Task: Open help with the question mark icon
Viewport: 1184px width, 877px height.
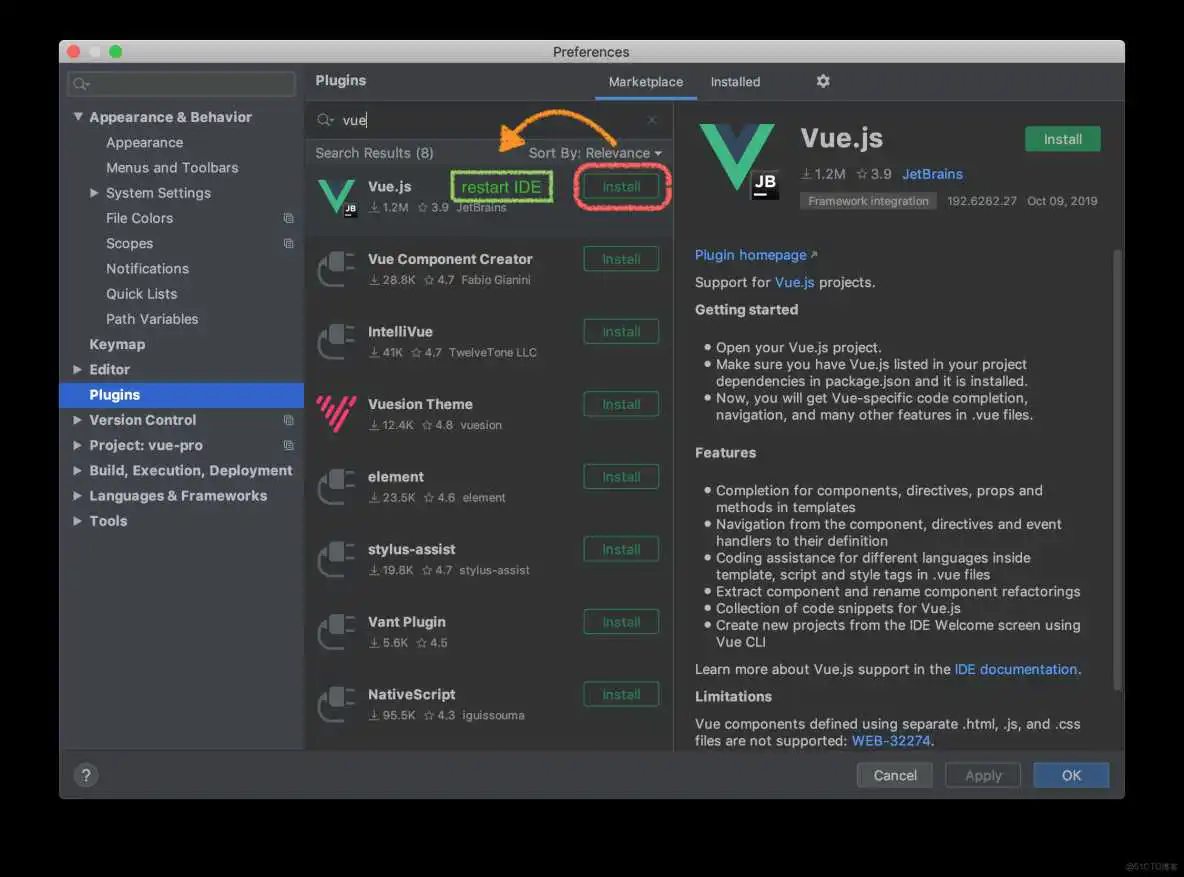Action: [x=85, y=775]
